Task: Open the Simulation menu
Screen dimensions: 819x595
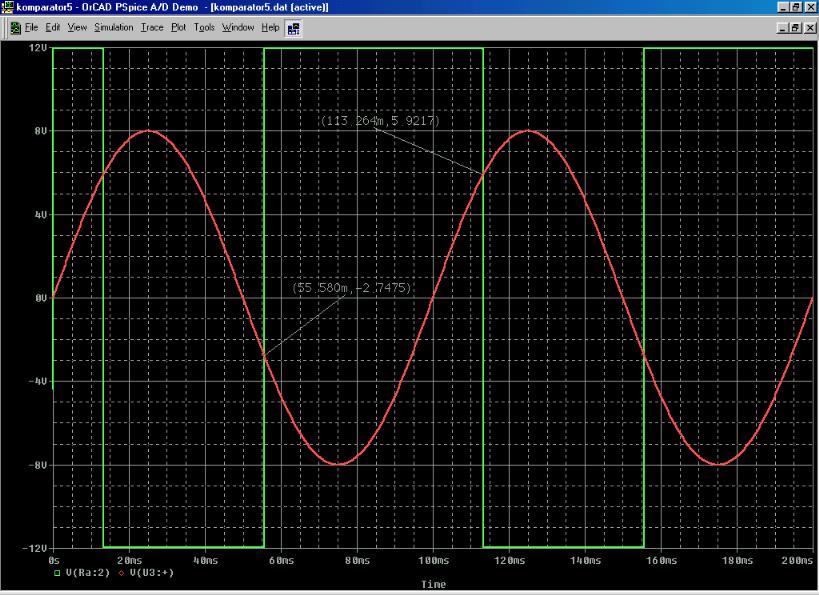Action: [x=113, y=27]
